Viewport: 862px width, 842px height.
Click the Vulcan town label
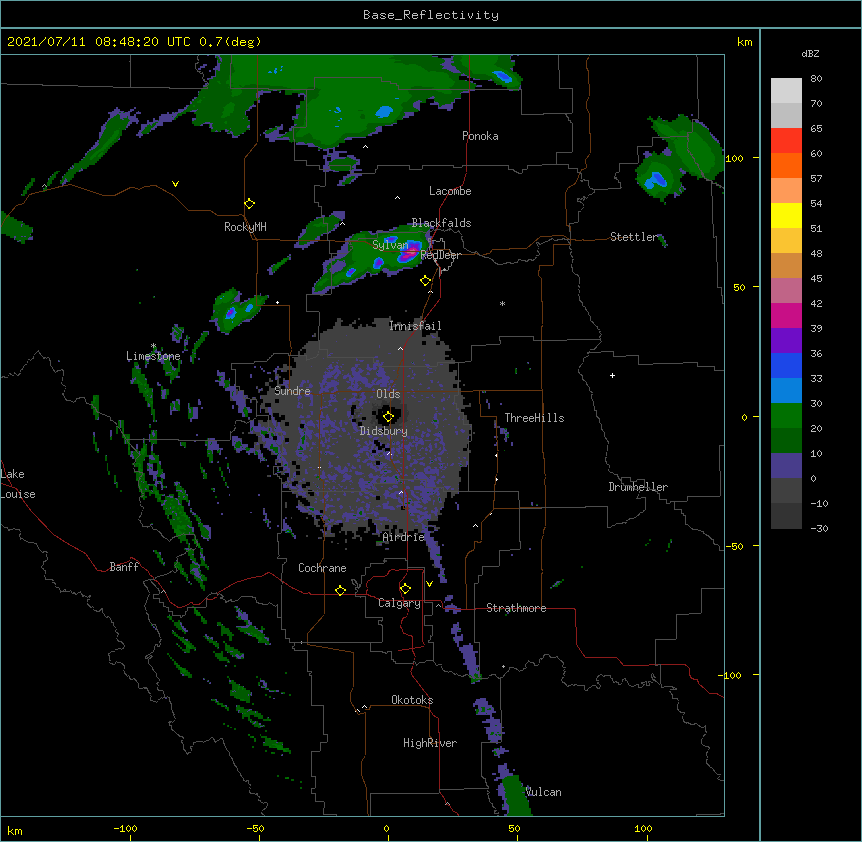coord(544,792)
